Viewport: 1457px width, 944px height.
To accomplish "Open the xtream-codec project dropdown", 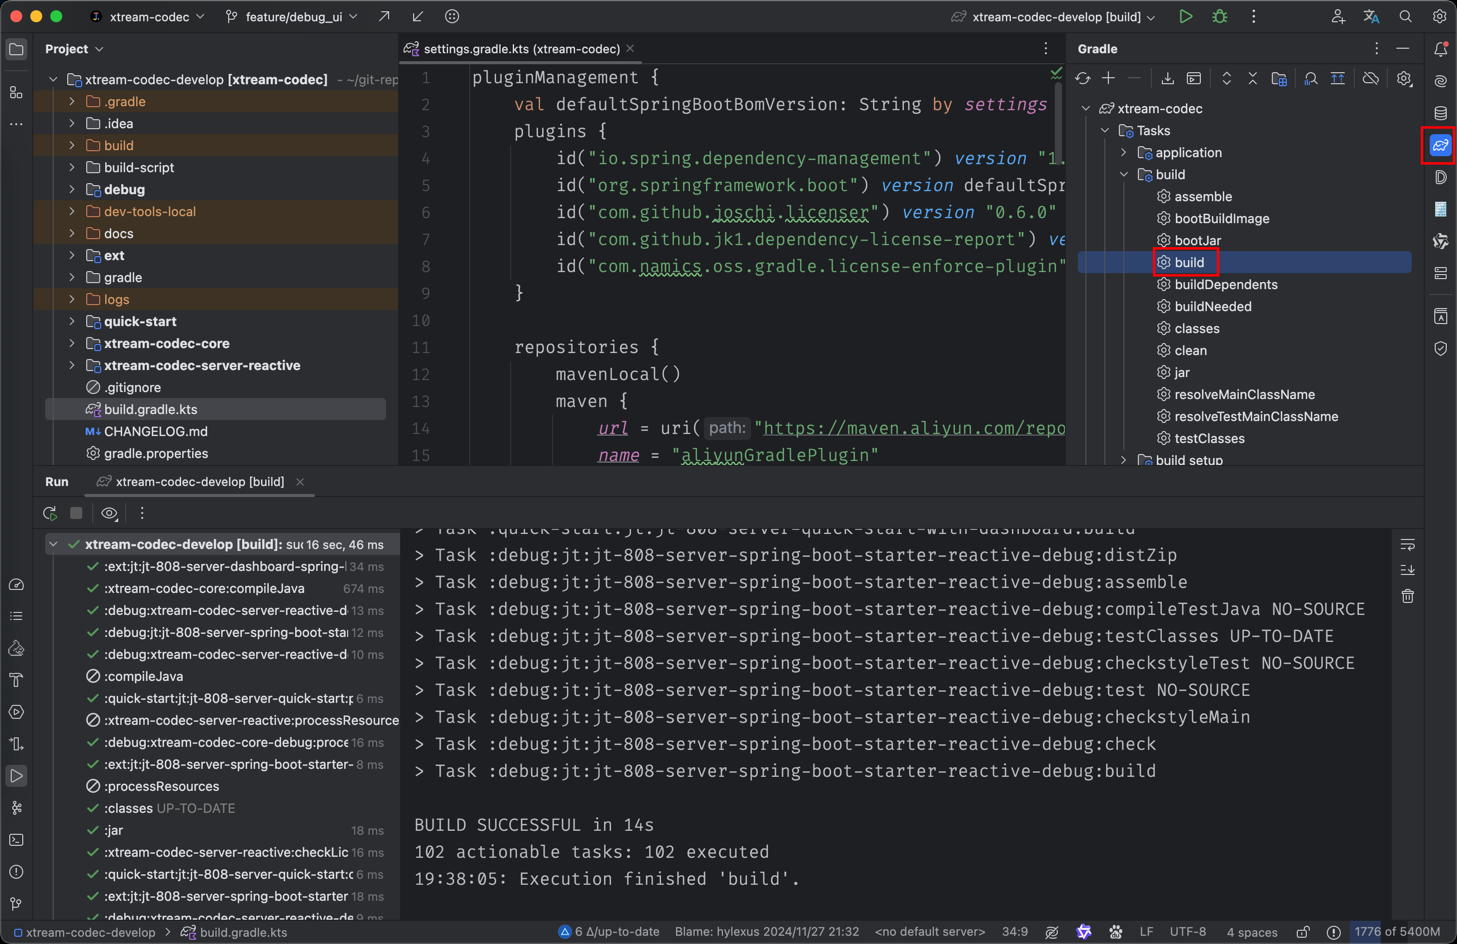I will 148,16.
